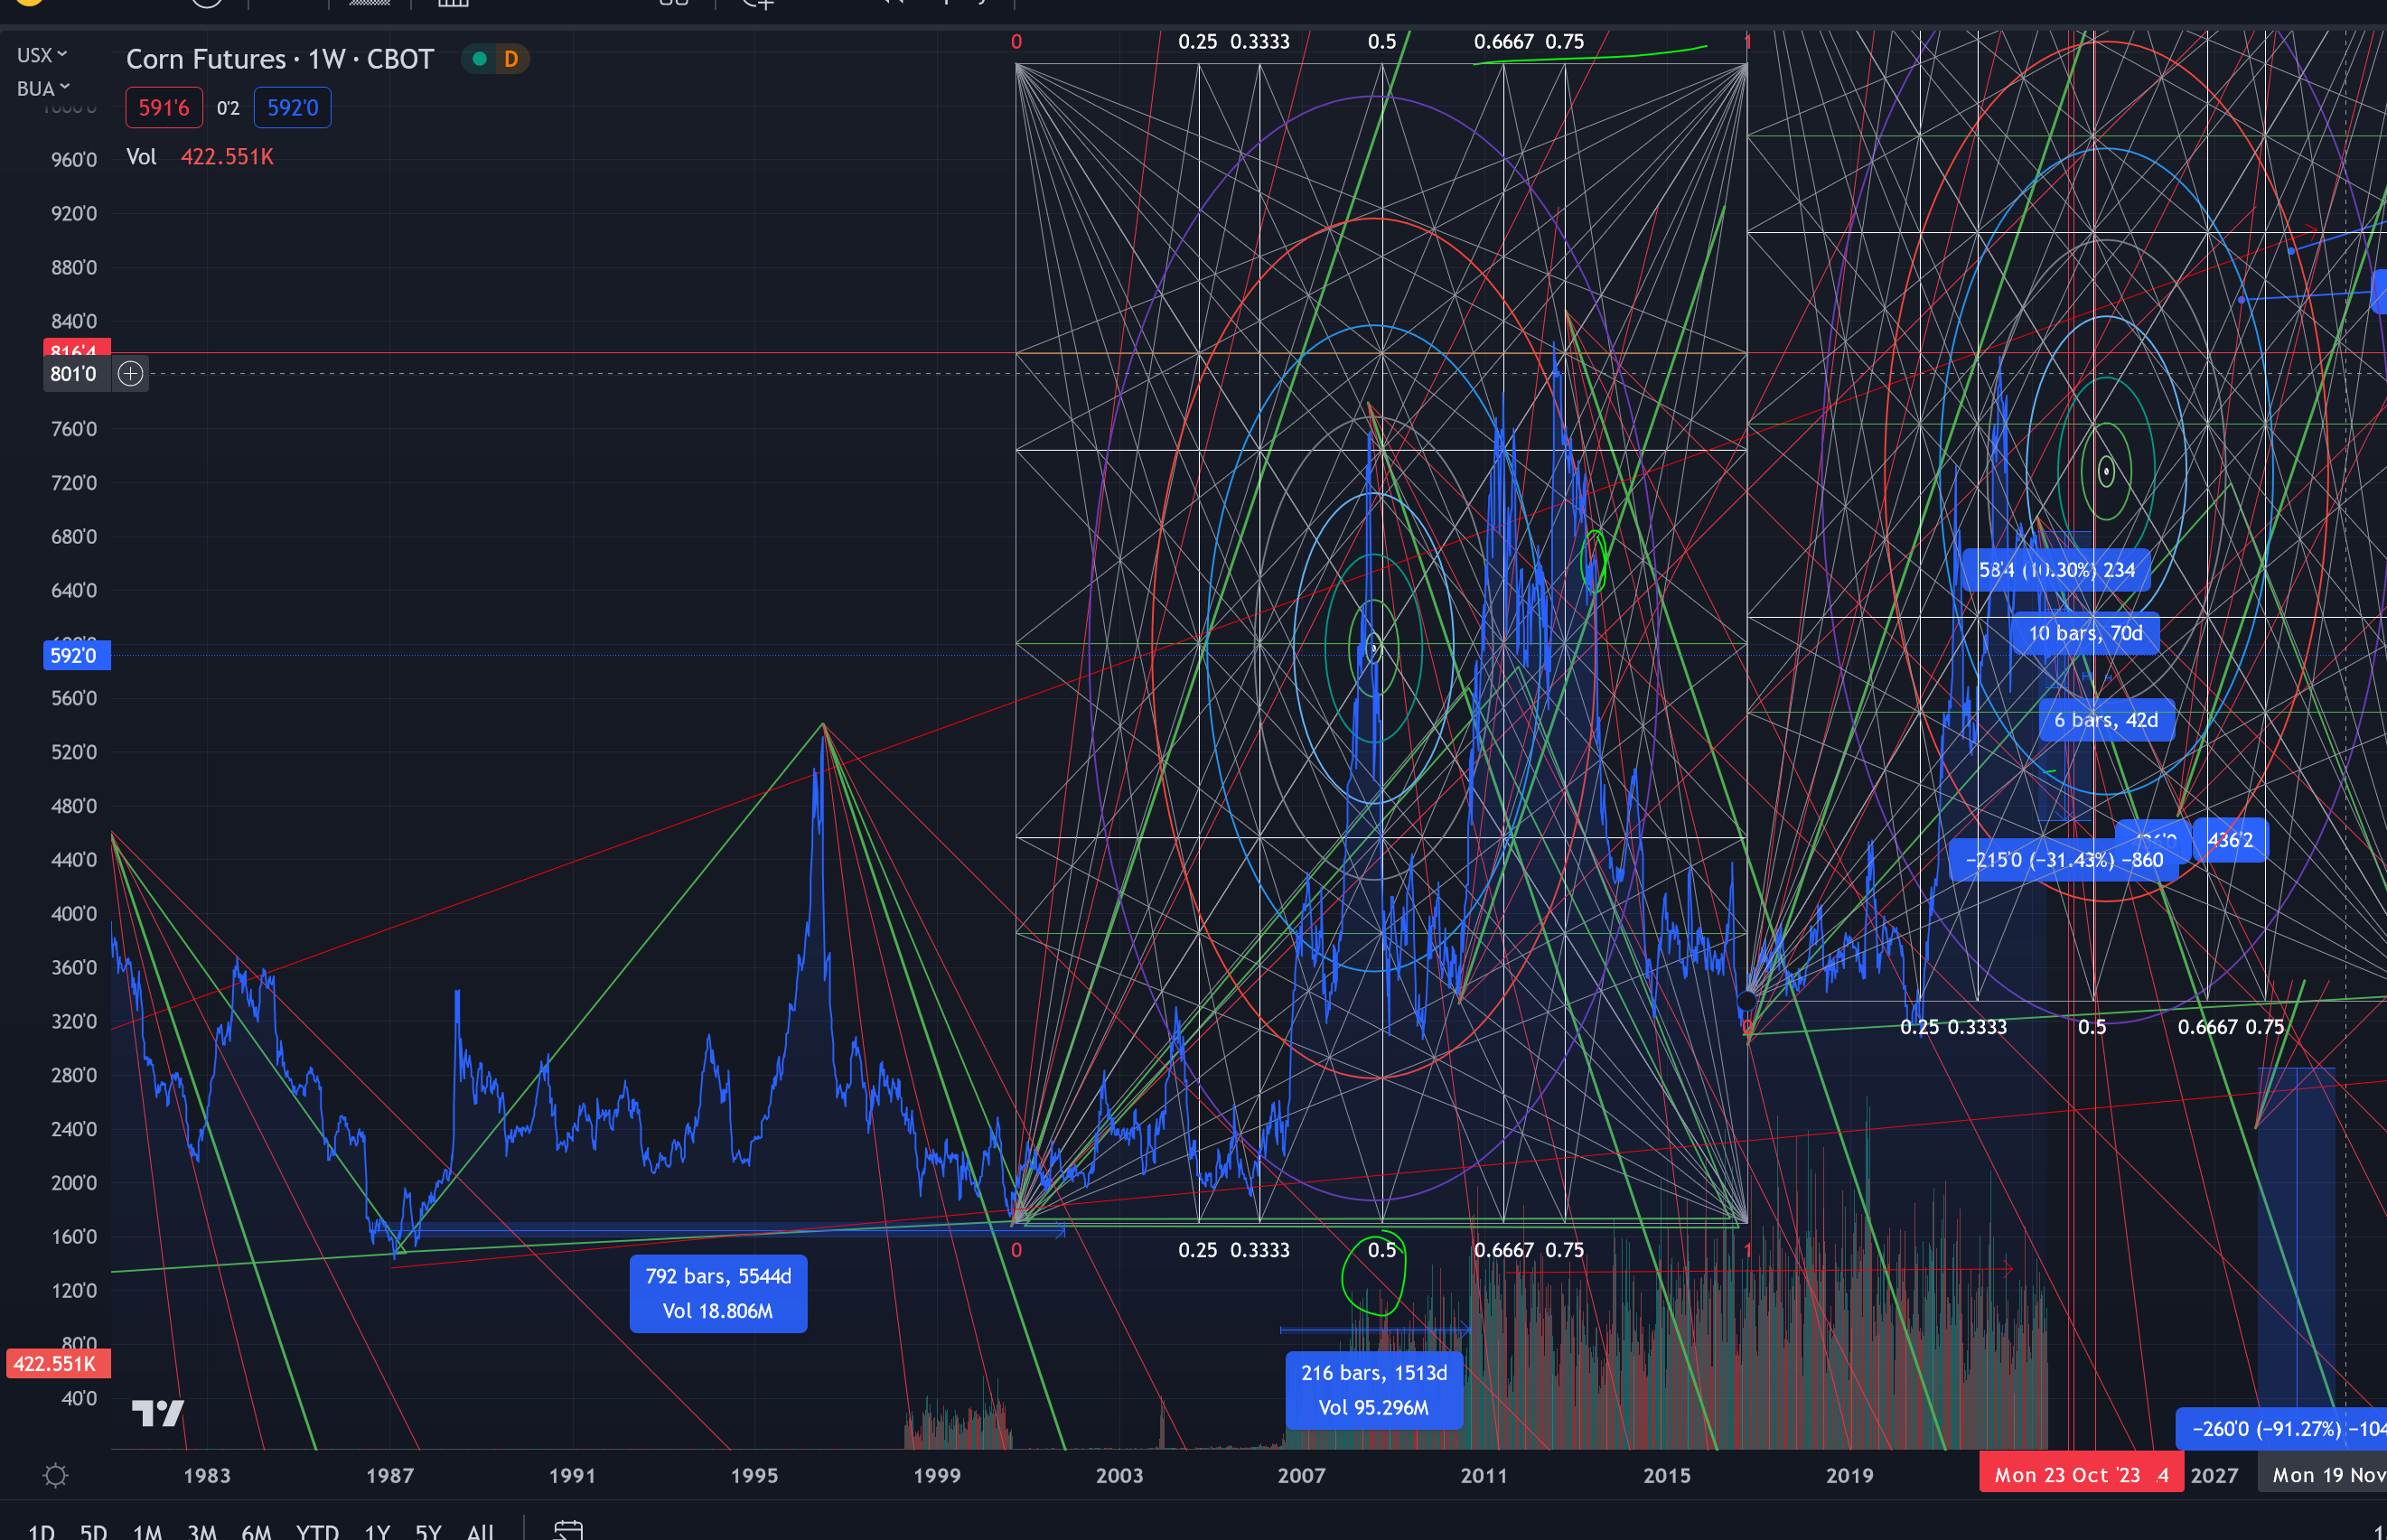
Task: Click the sun brightness icon above the timeline
Action: (x=56, y=1474)
